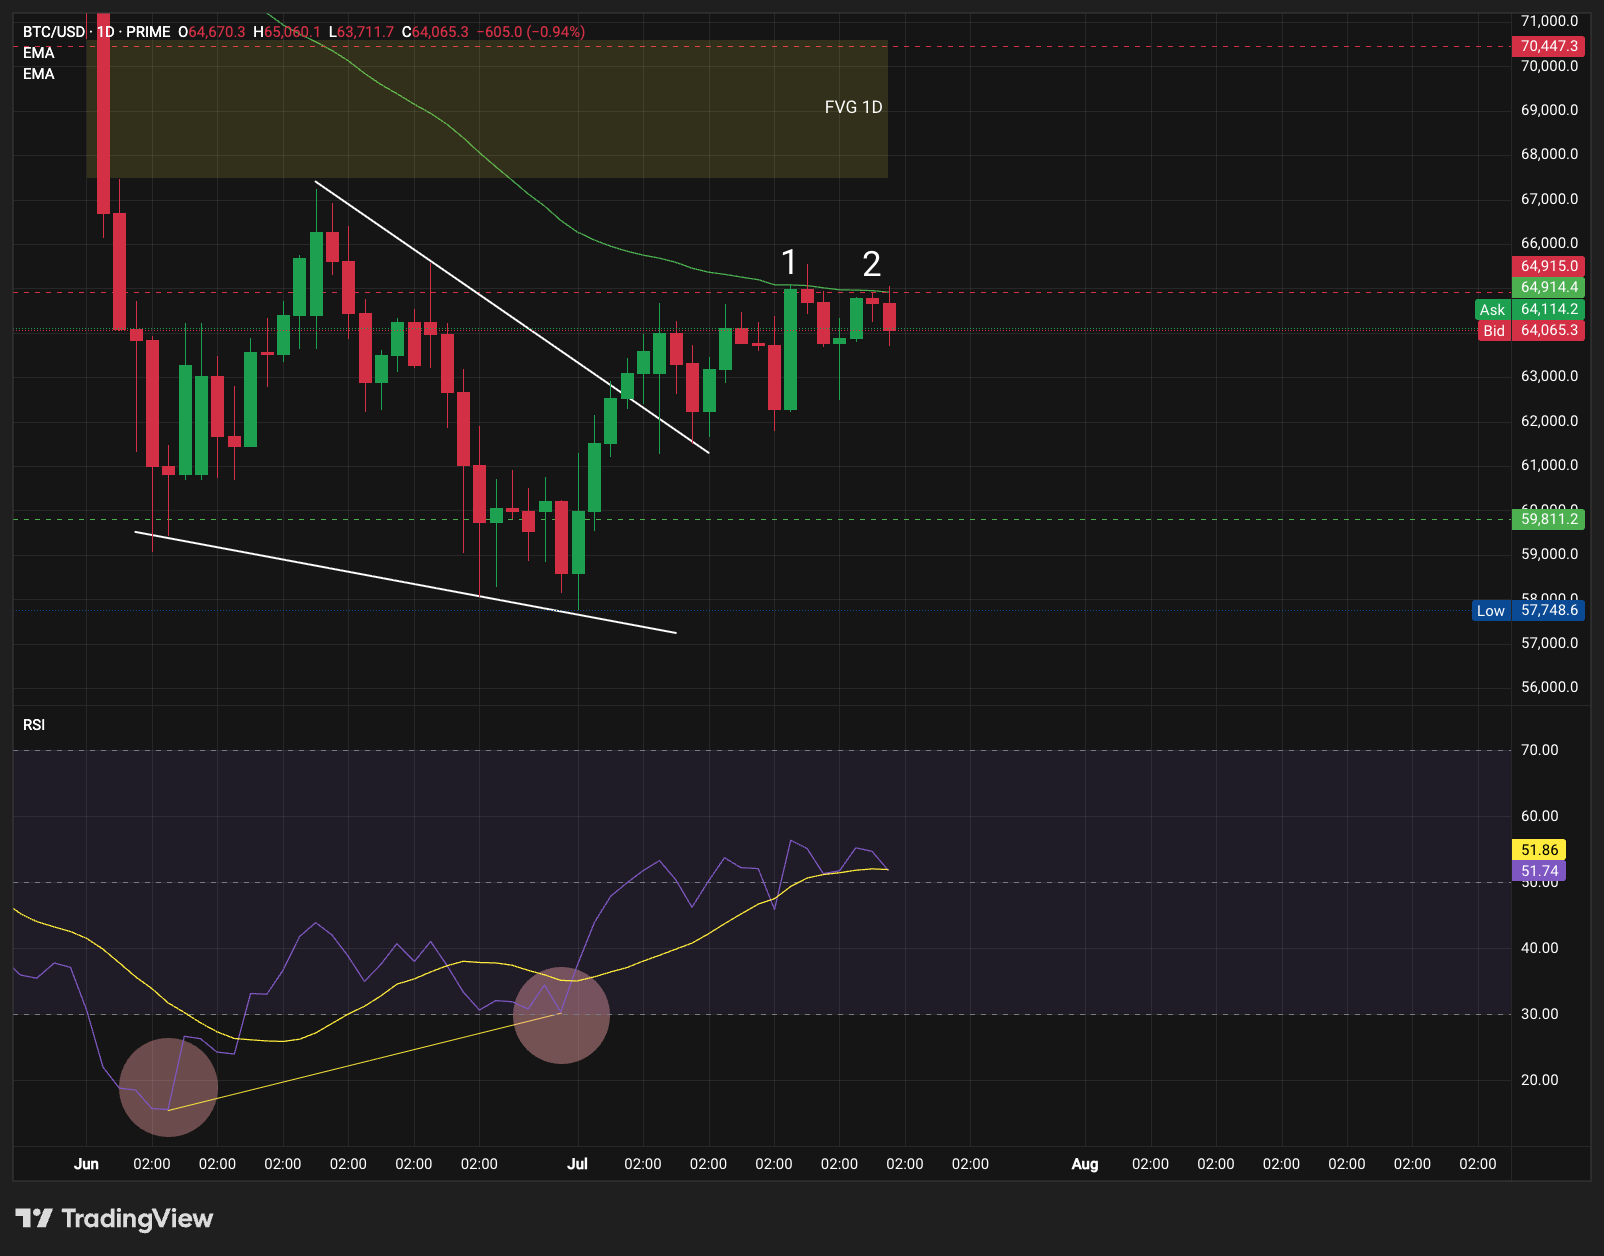This screenshot has height=1256, width=1604.
Task: Click the number 2 annotation
Action: point(871,264)
